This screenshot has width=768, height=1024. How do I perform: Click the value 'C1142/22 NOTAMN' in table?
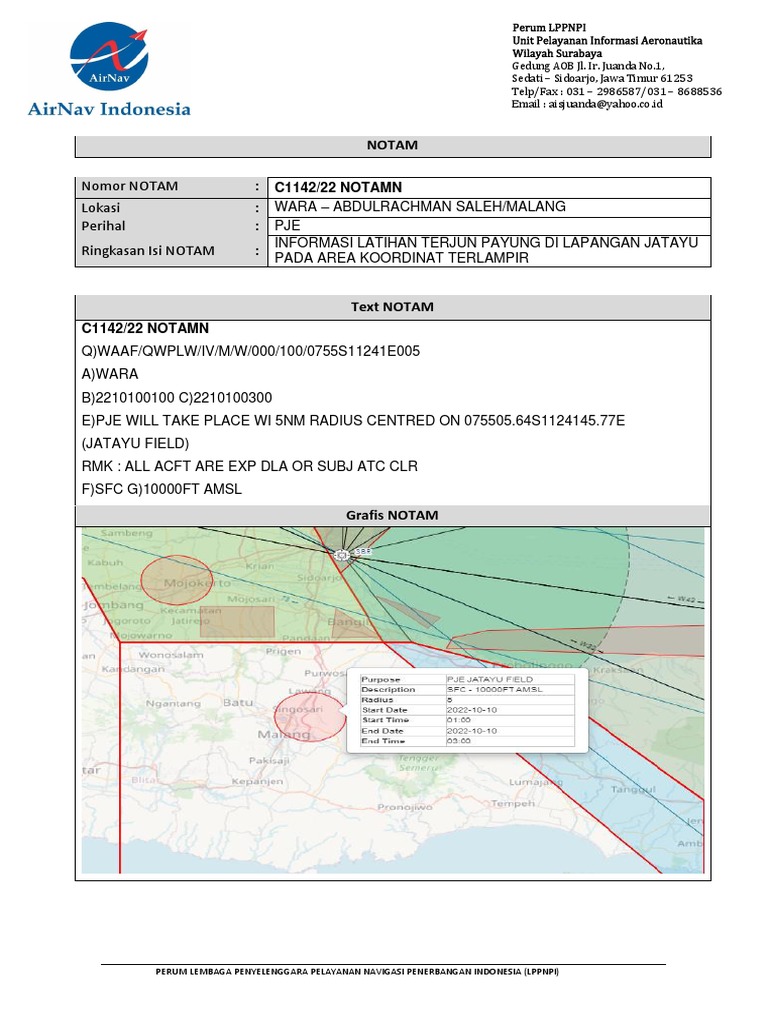click(x=338, y=187)
